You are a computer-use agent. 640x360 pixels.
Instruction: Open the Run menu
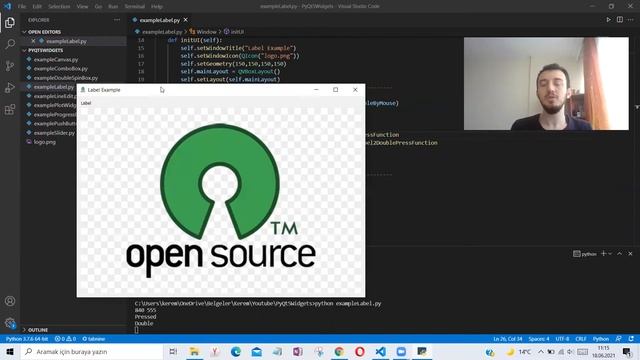pyautogui.click(x=113, y=7)
